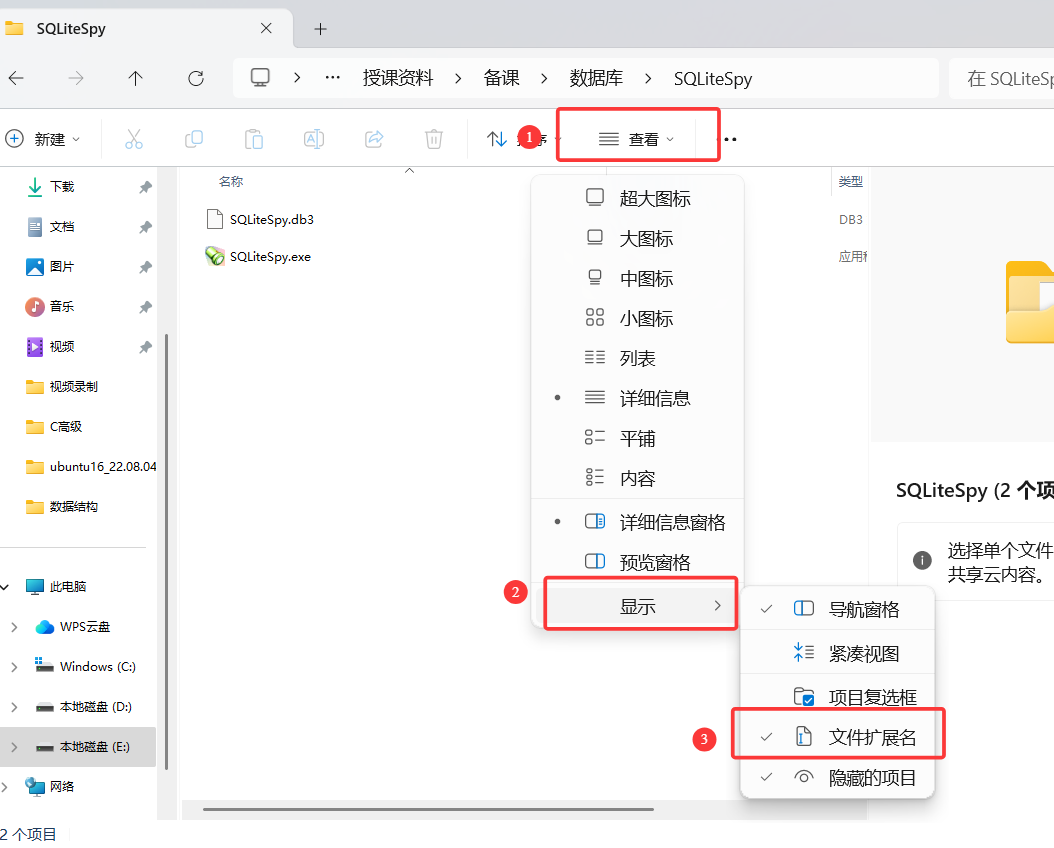Click the Sort arrows icon

497,139
